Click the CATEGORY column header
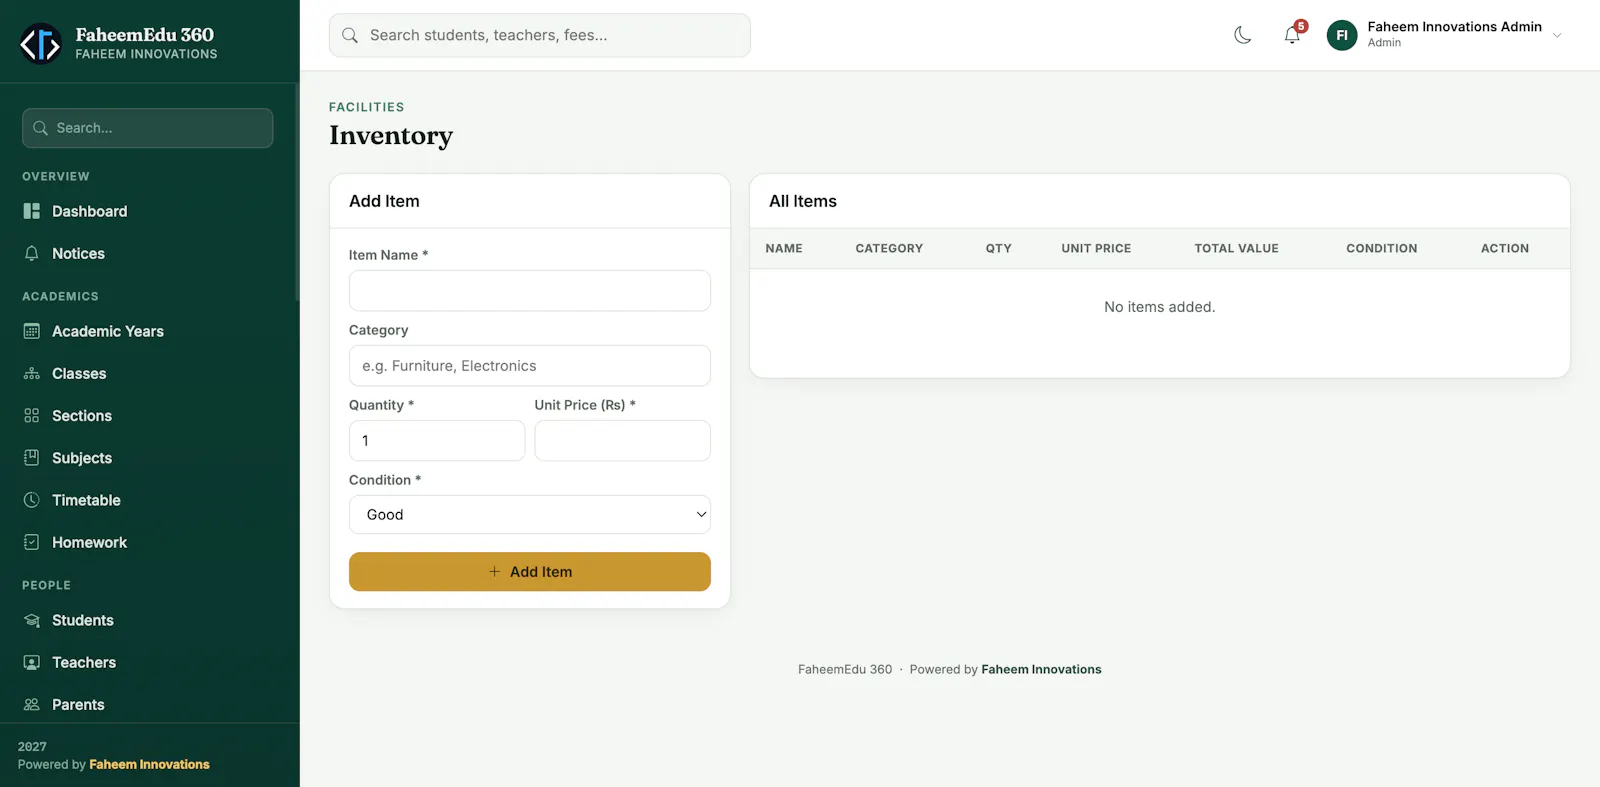The width and height of the screenshot is (1600, 787). 889,248
